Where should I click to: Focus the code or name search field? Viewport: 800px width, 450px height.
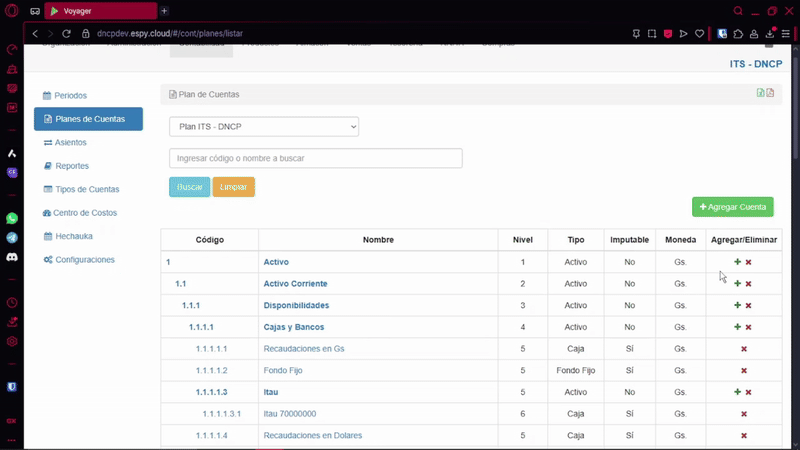click(x=315, y=158)
